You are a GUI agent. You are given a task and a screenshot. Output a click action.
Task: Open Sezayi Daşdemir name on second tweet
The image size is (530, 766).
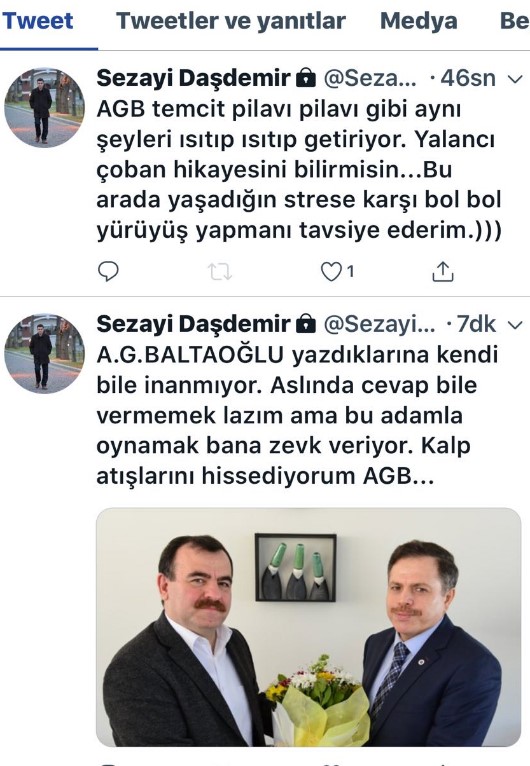tap(193, 324)
